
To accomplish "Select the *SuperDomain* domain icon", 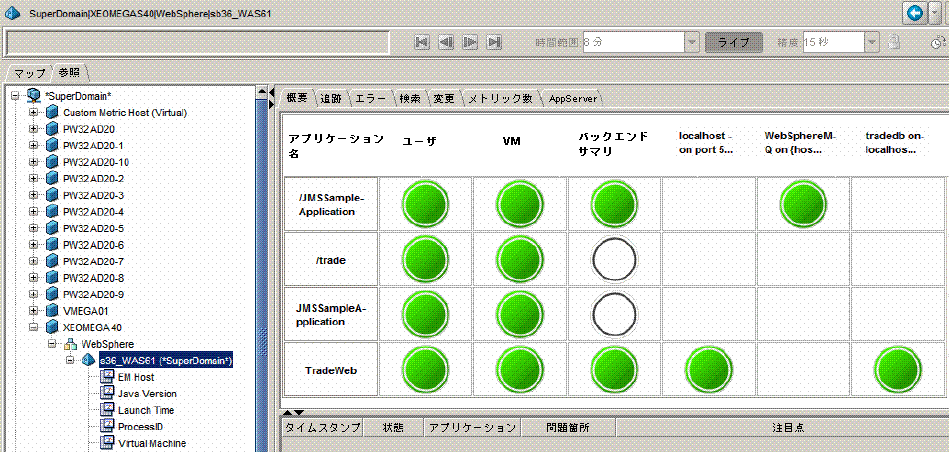I will pos(35,96).
